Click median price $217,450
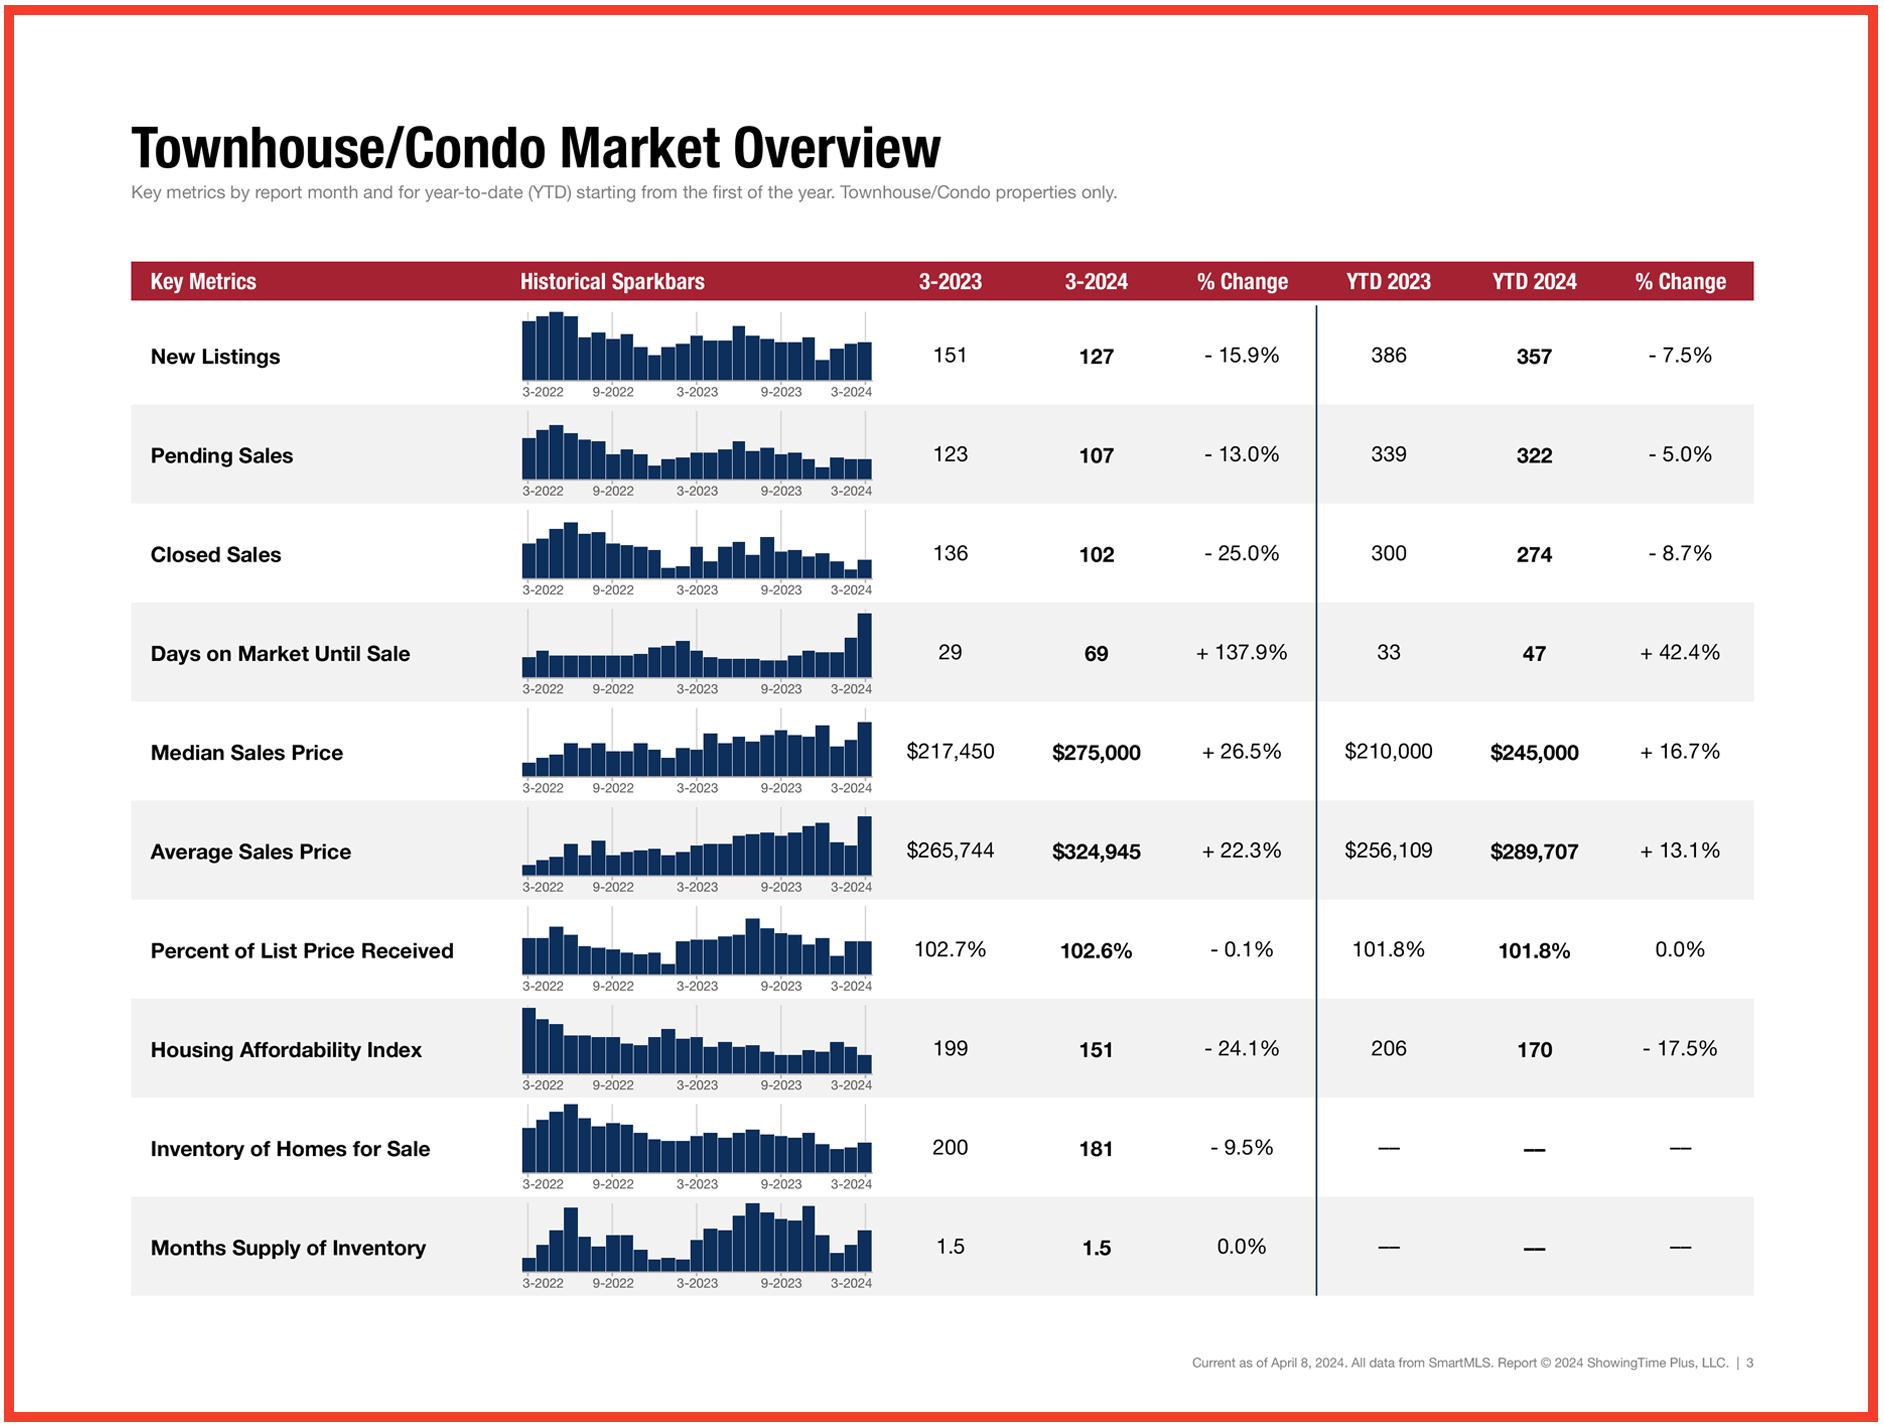 (950, 751)
